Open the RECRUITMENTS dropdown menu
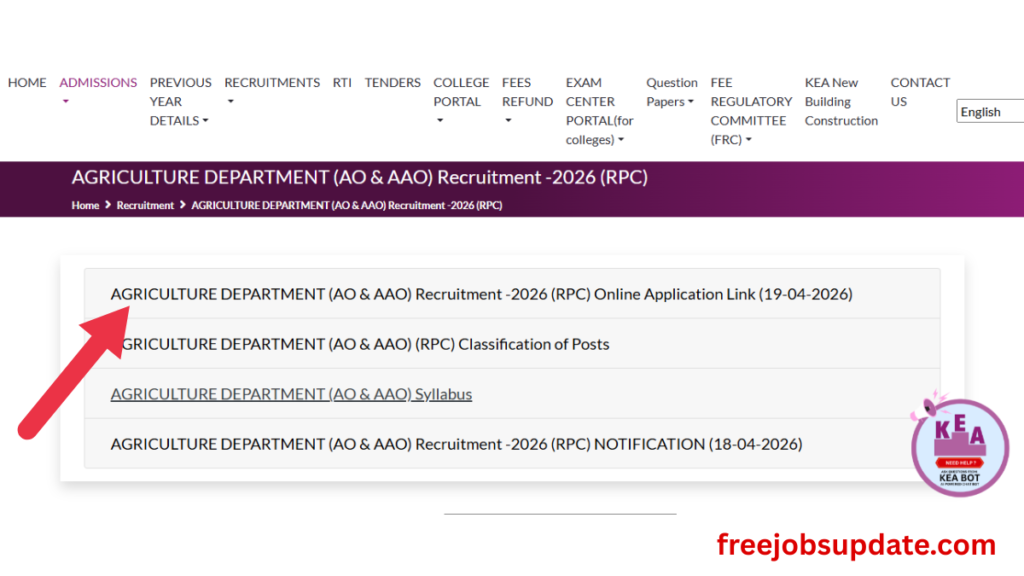 [x=271, y=83]
